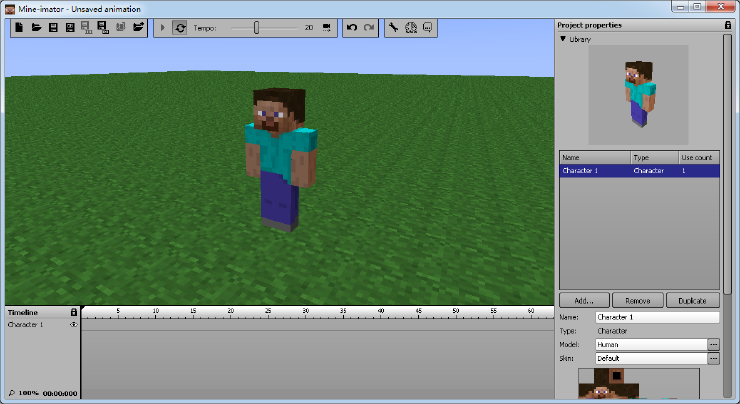Hide Character 1 using the eye icon
Image resolution: width=740 pixels, height=404 pixels.
point(74,324)
